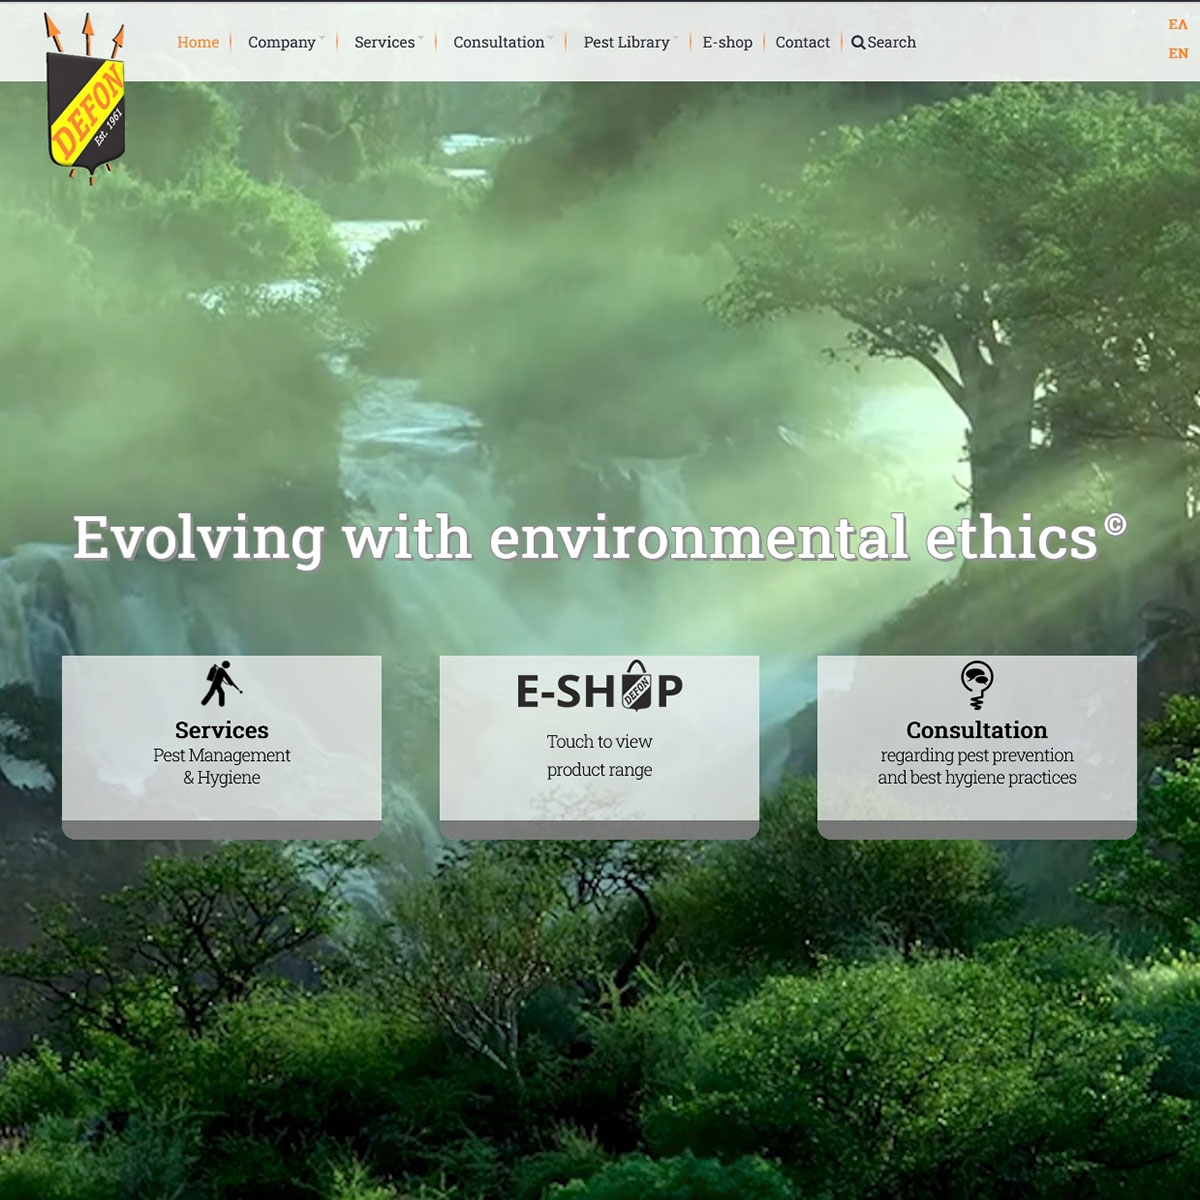Click the Services heading in the card
The image size is (1200, 1200).
(221, 730)
